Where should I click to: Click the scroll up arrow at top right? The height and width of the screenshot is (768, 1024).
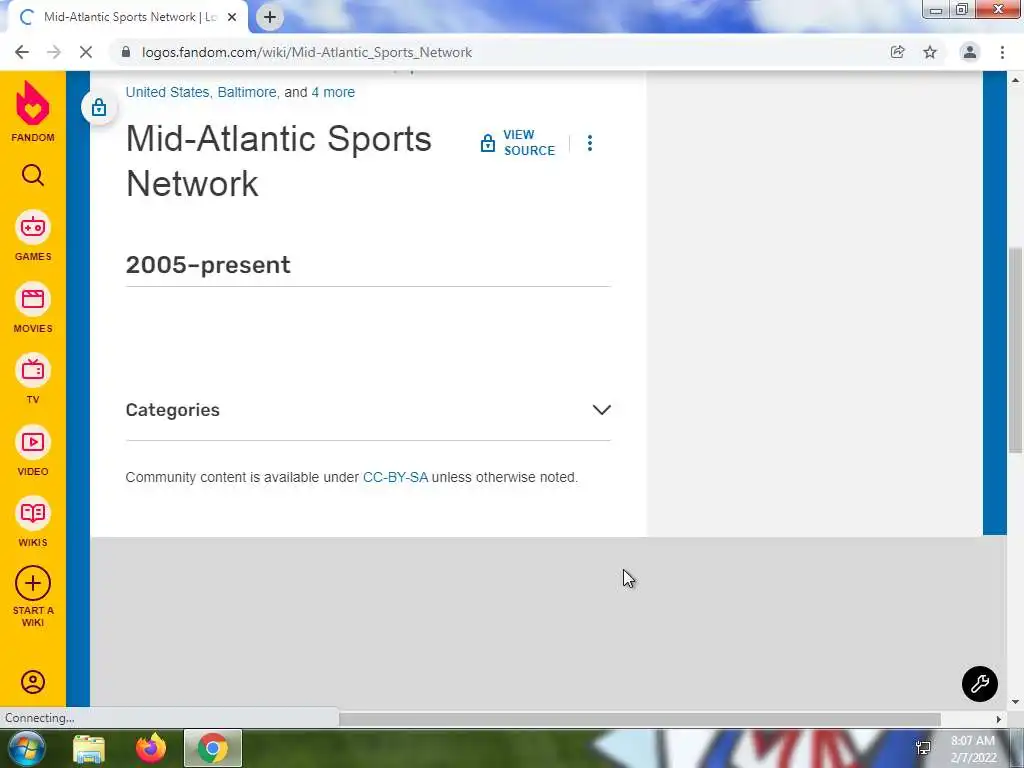(1015, 80)
